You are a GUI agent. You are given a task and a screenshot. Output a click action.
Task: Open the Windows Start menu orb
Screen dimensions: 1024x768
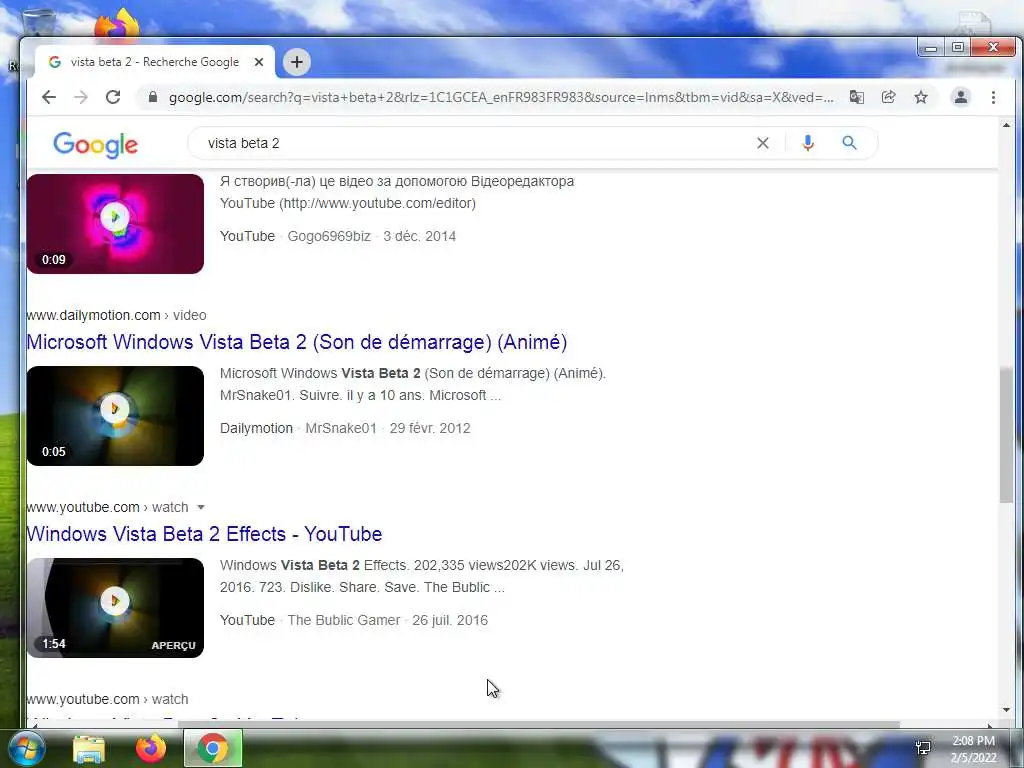[27, 748]
